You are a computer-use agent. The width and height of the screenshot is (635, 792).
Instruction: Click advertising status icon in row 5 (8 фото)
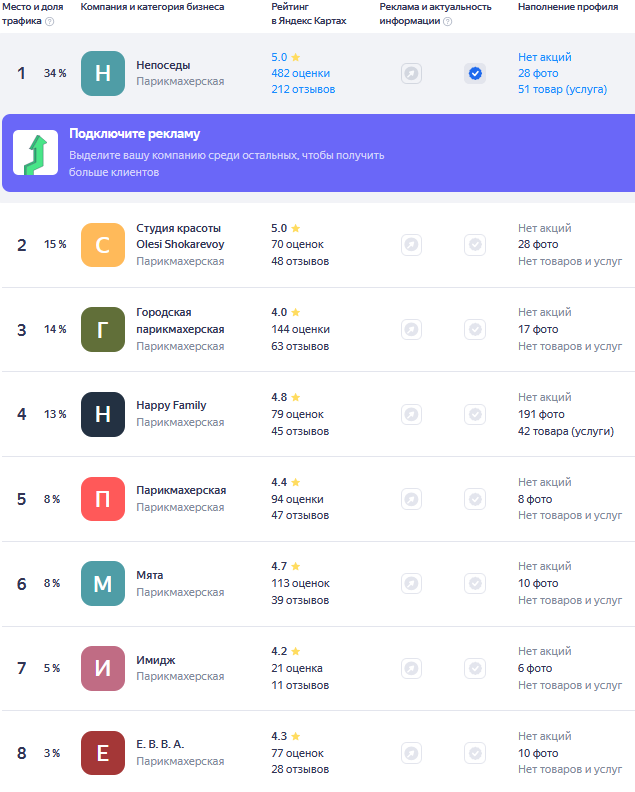[412, 499]
